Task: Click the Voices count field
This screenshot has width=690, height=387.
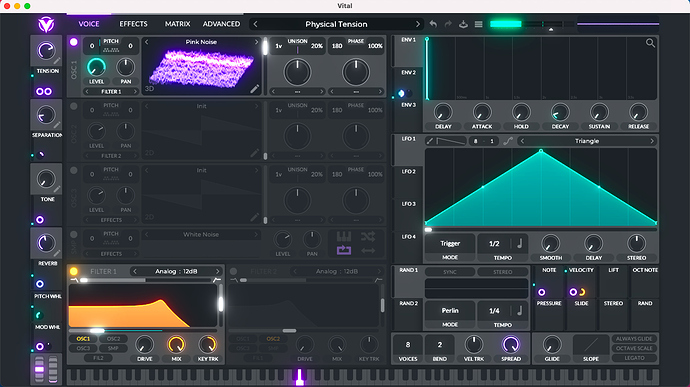Action: pos(407,345)
